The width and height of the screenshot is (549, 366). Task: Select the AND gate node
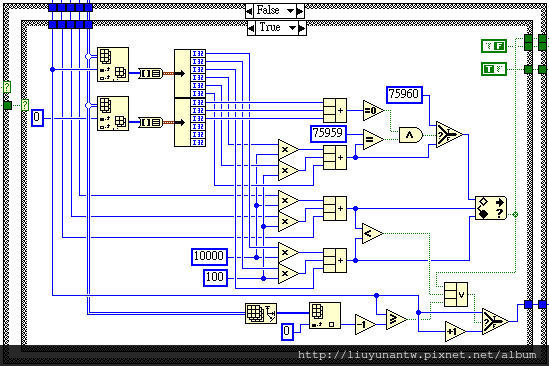pyautogui.click(x=411, y=135)
